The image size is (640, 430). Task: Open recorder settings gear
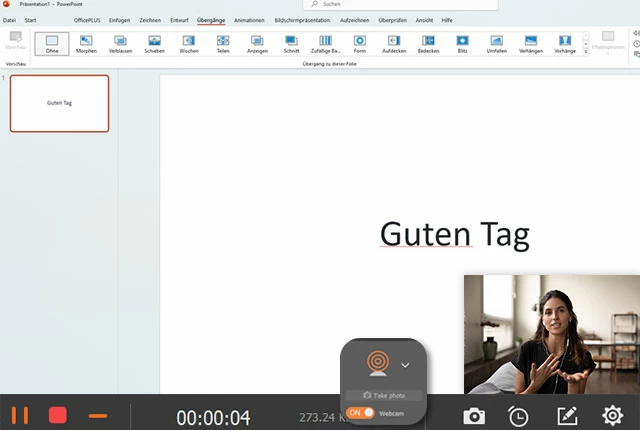coord(613,415)
